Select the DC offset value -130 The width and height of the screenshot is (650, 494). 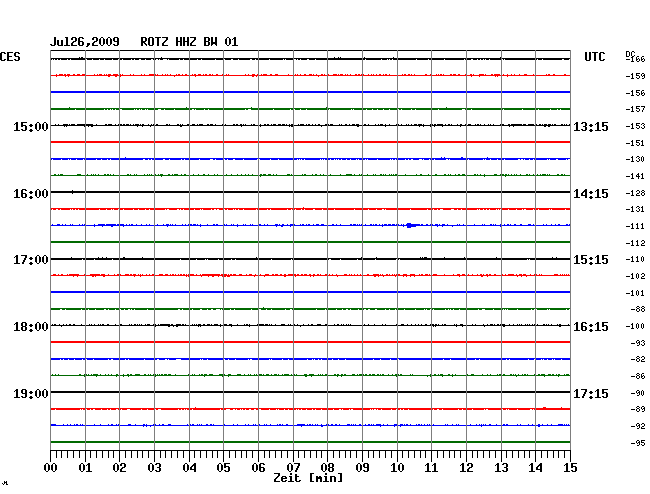[x=635, y=159]
